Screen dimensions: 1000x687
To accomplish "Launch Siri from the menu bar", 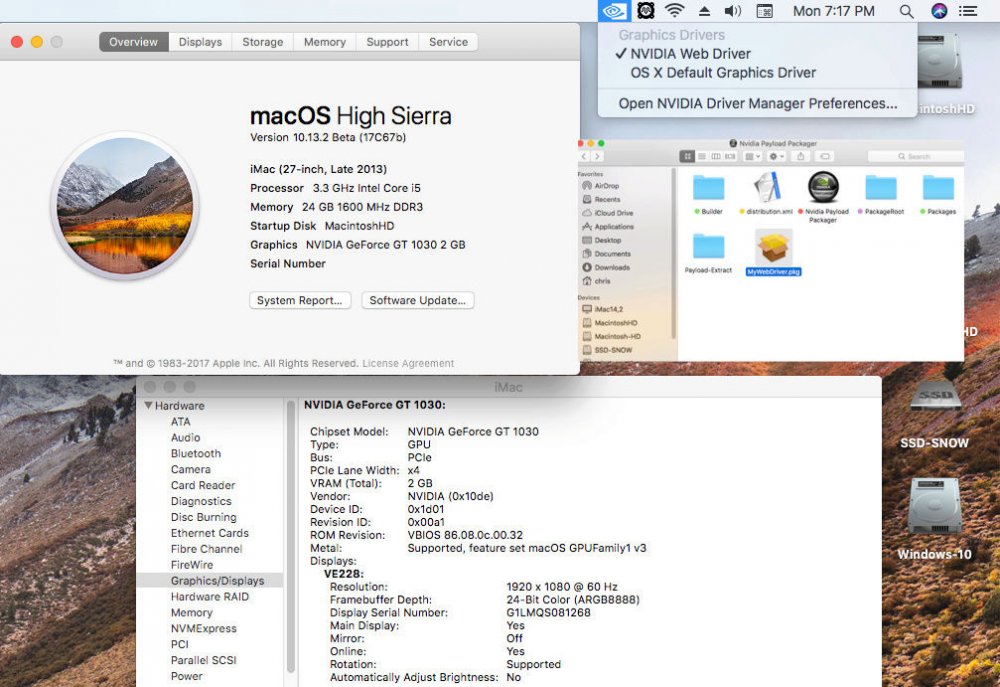I will click(939, 11).
